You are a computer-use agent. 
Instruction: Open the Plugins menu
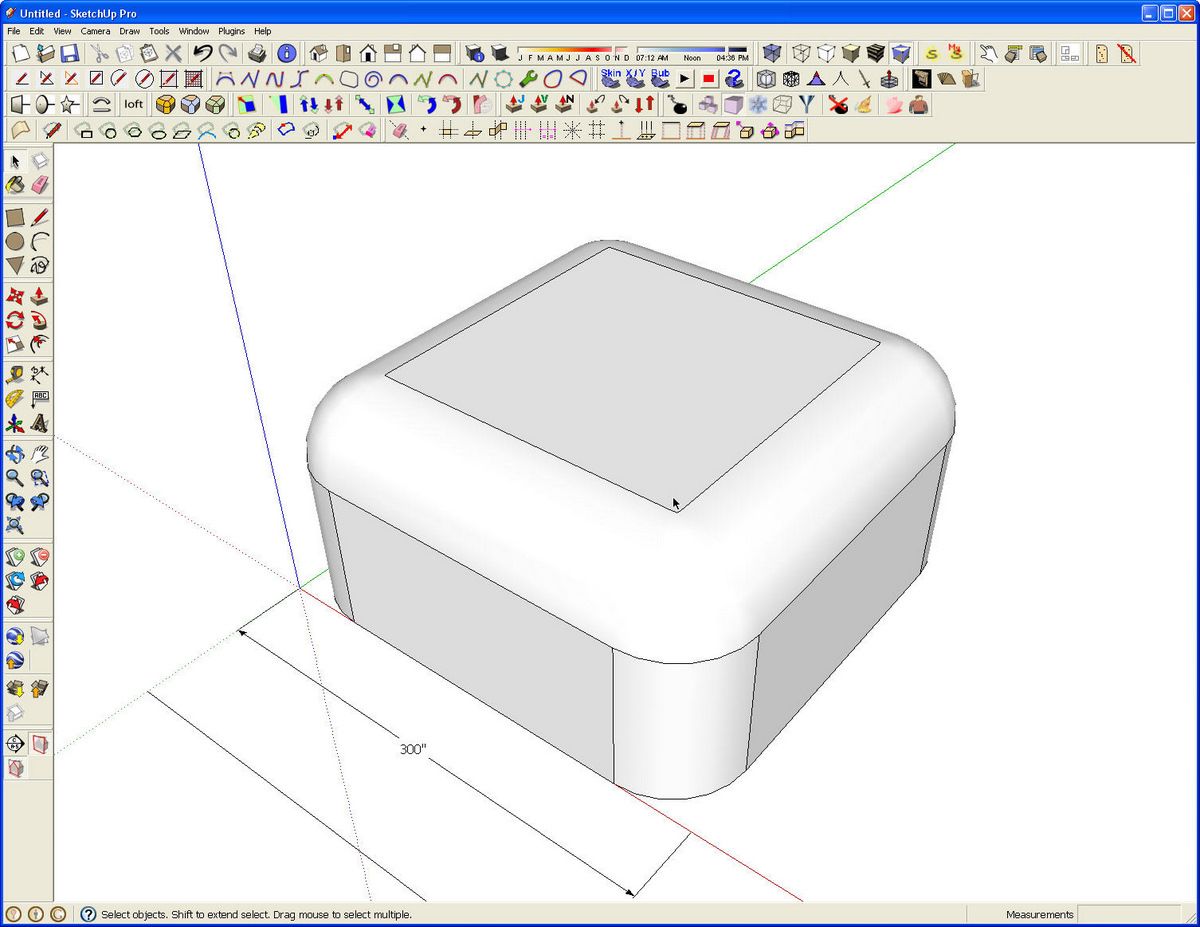click(231, 31)
